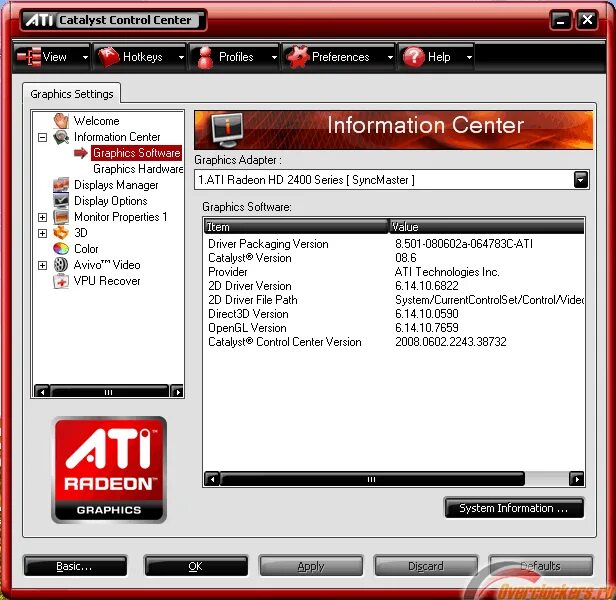This screenshot has height=600, width=616.
Task: Open the Profiles menu
Action: (x=234, y=57)
